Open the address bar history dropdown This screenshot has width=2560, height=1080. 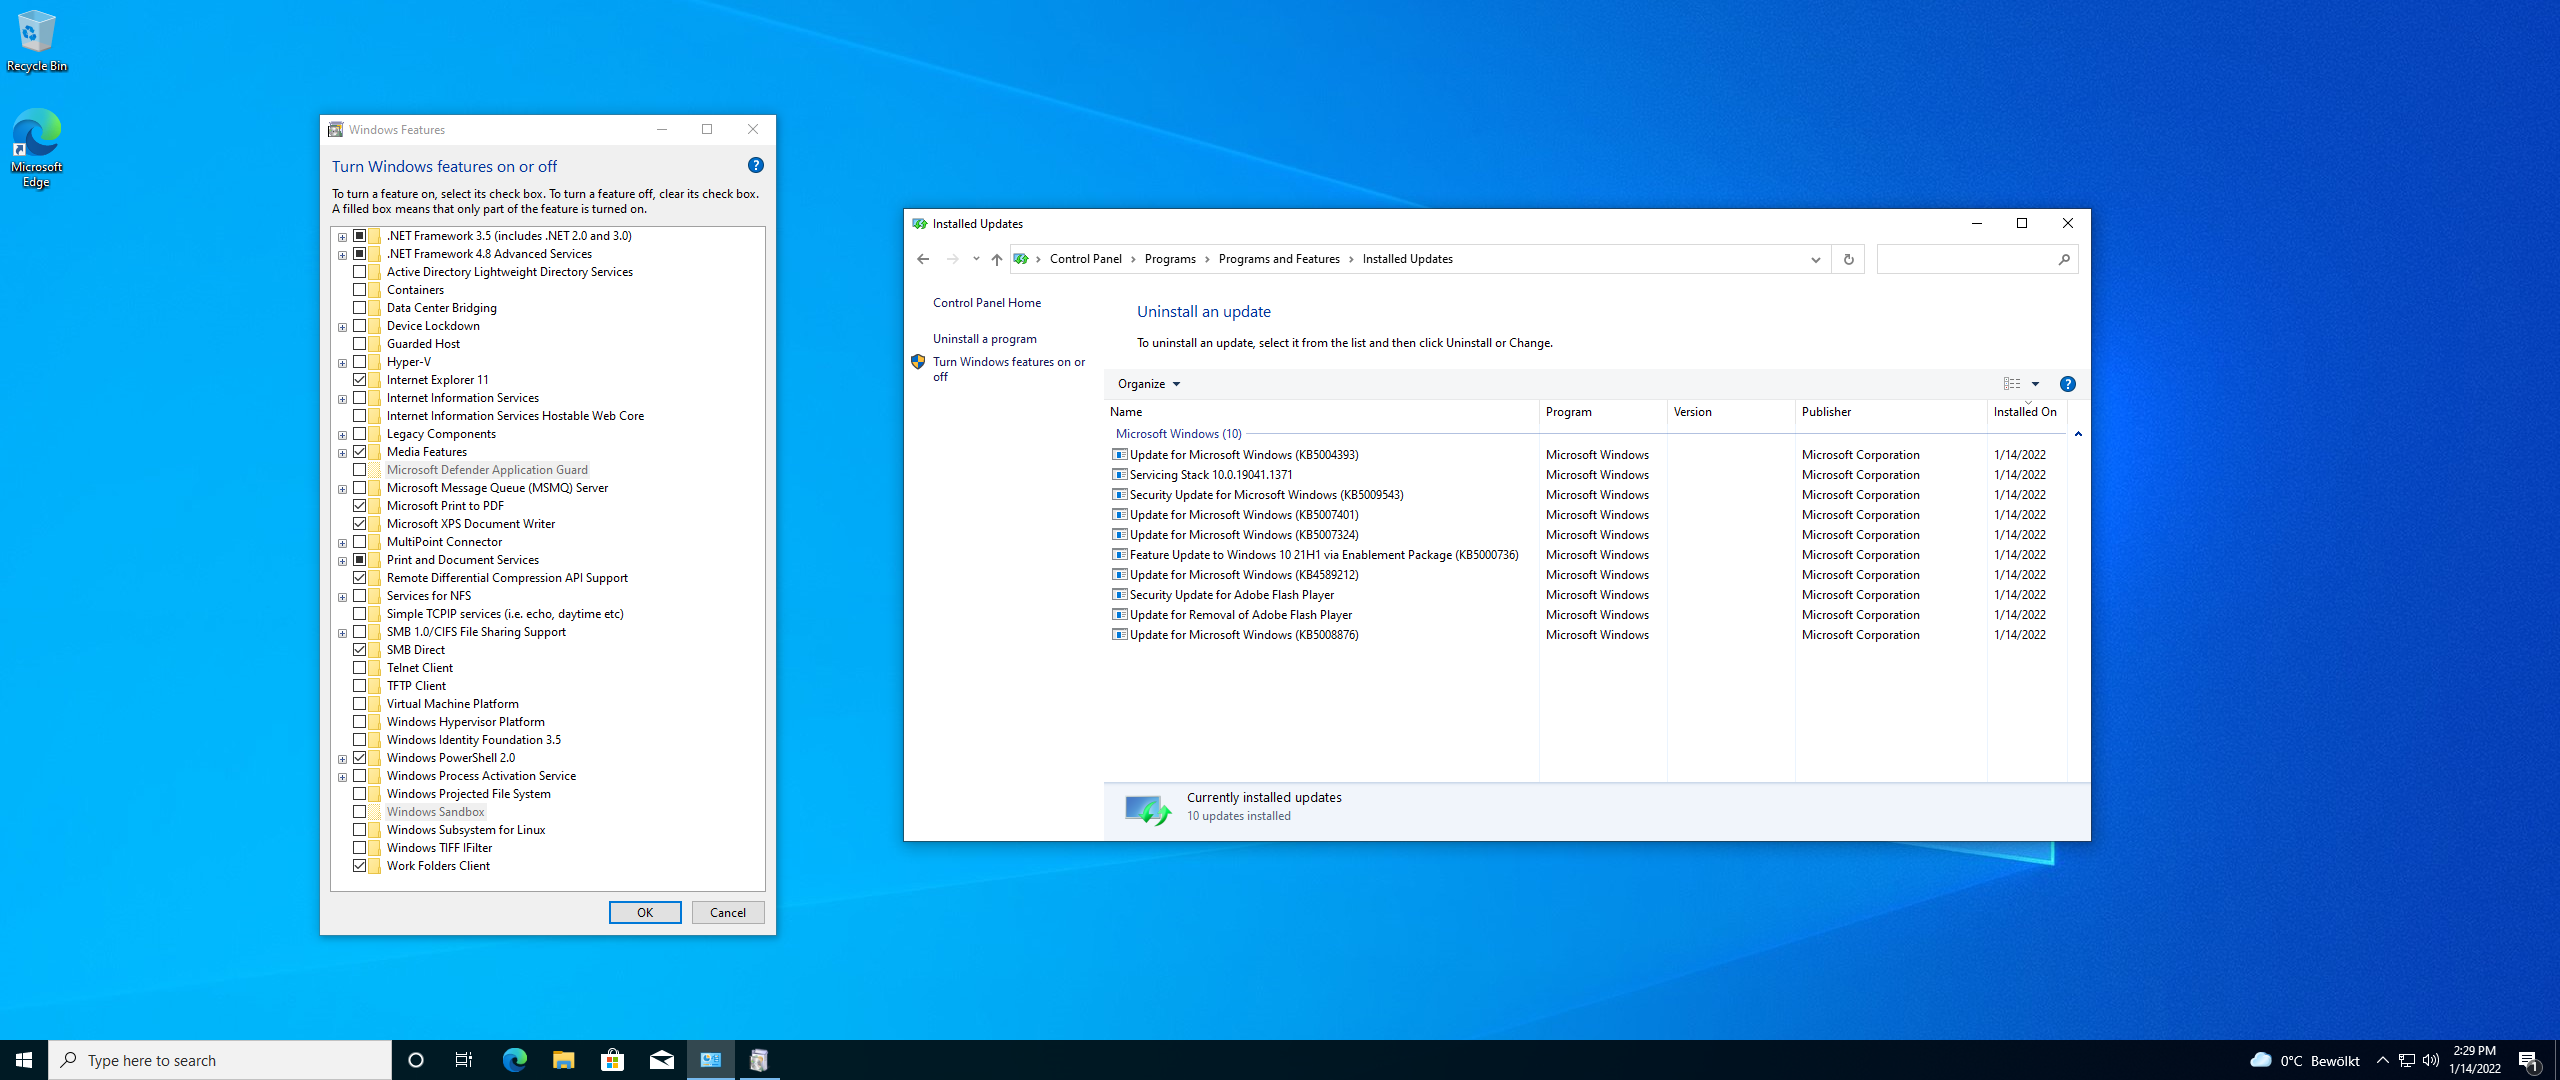coord(1816,259)
